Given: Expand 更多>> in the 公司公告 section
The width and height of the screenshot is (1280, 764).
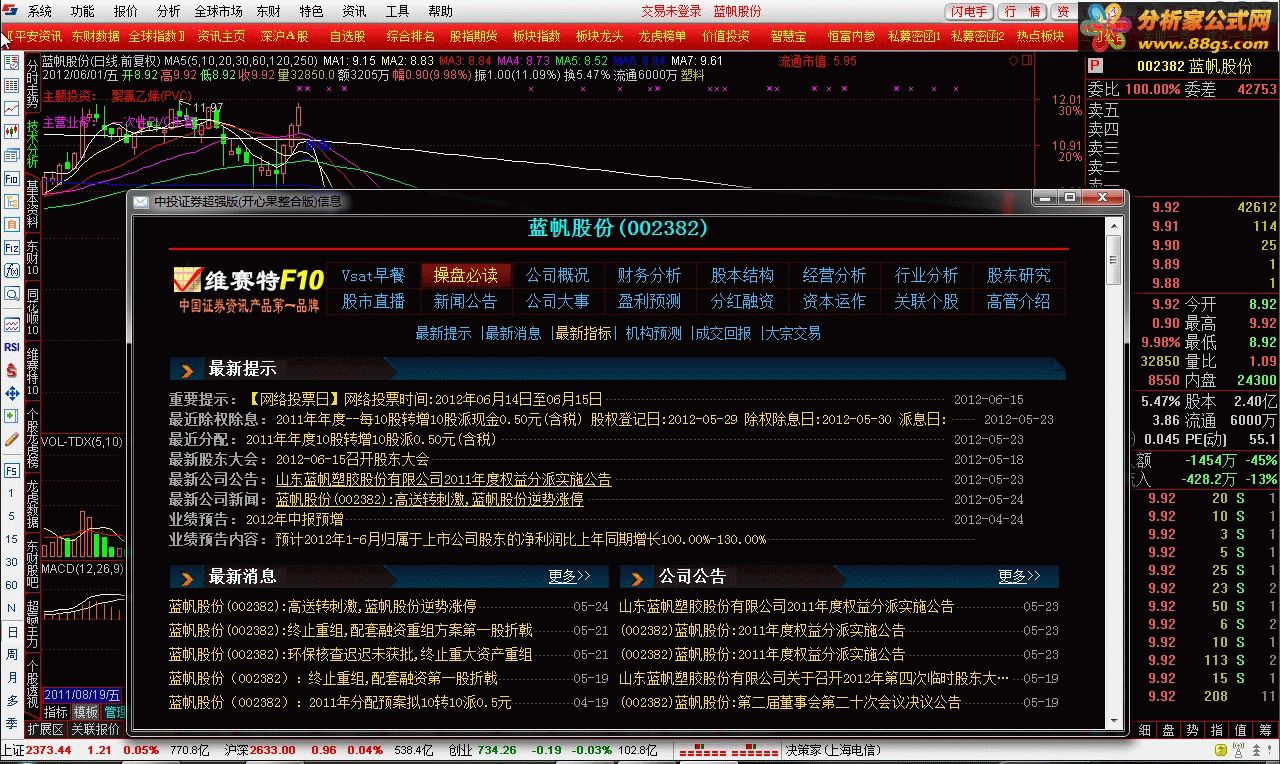Looking at the screenshot, I should (1019, 577).
